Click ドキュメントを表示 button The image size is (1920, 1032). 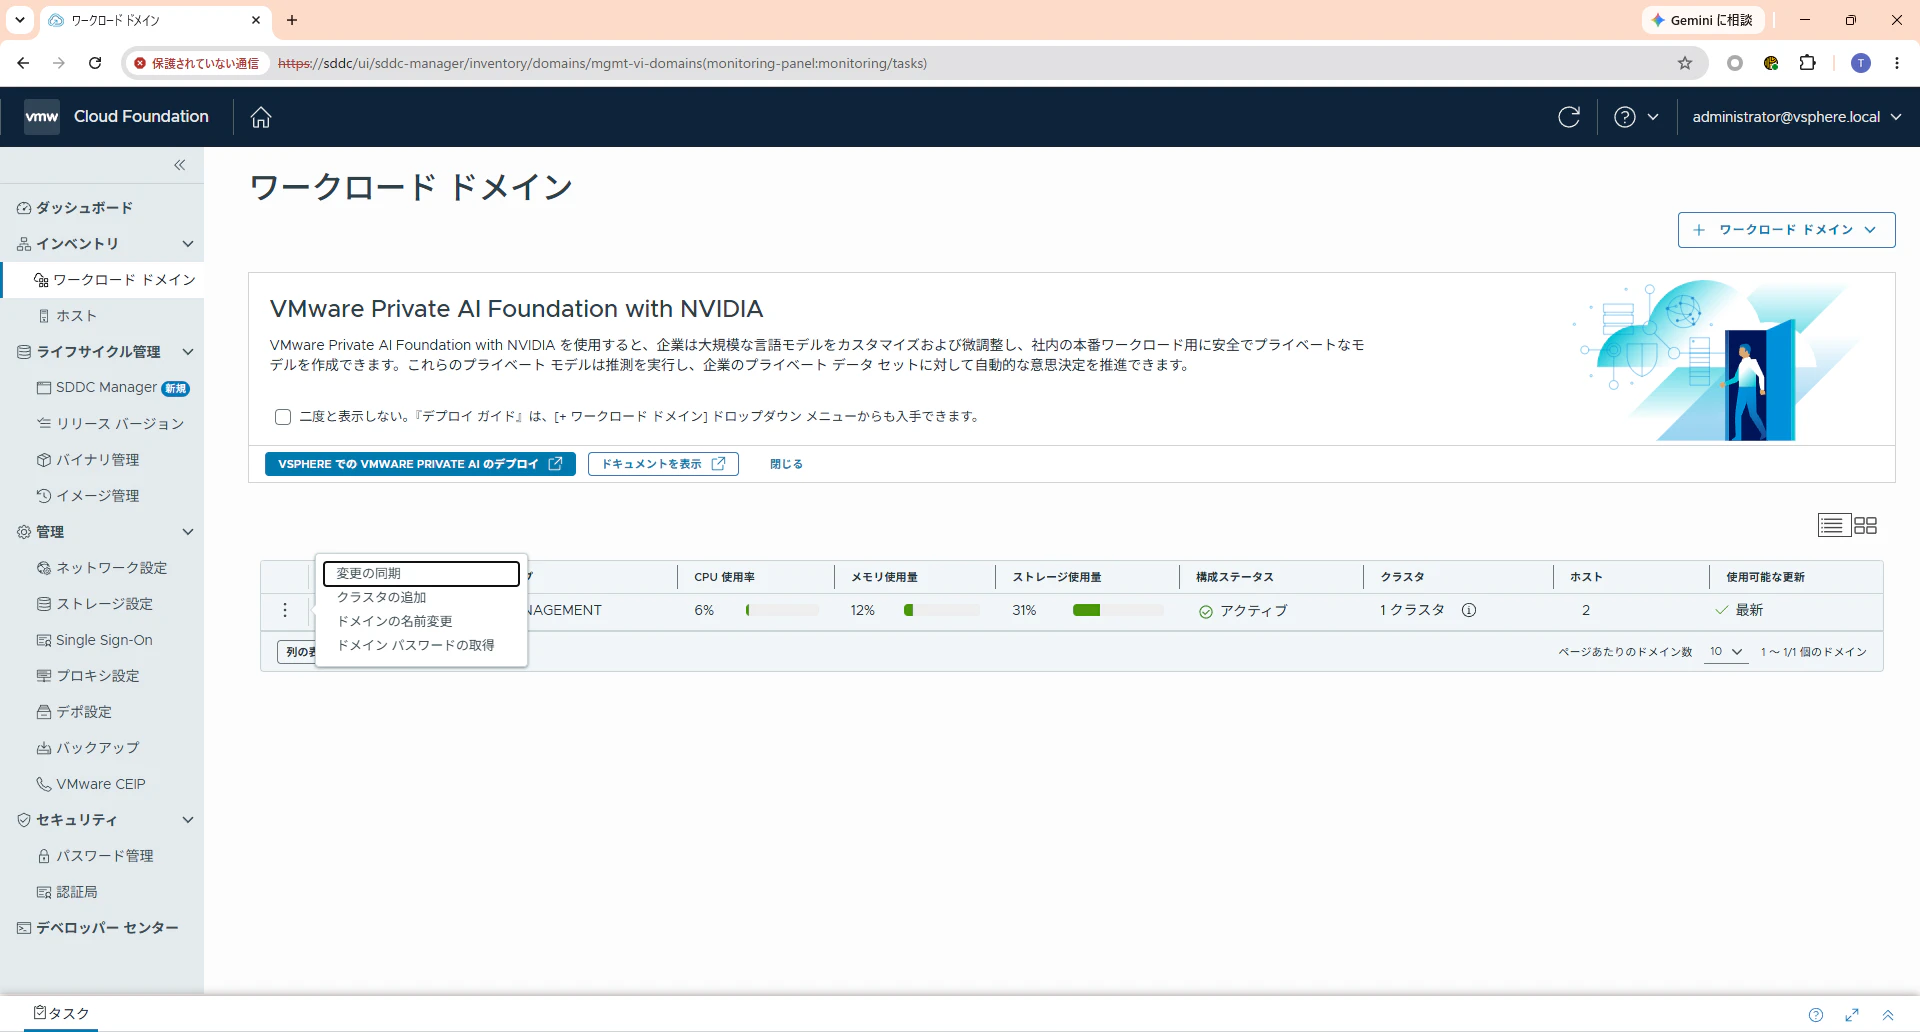coord(663,464)
